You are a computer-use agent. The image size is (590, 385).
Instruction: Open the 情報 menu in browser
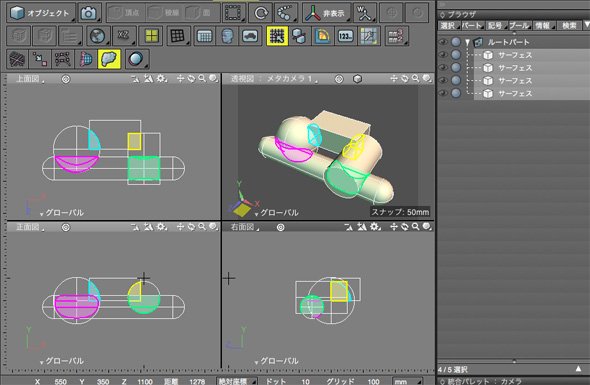pos(544,26)
